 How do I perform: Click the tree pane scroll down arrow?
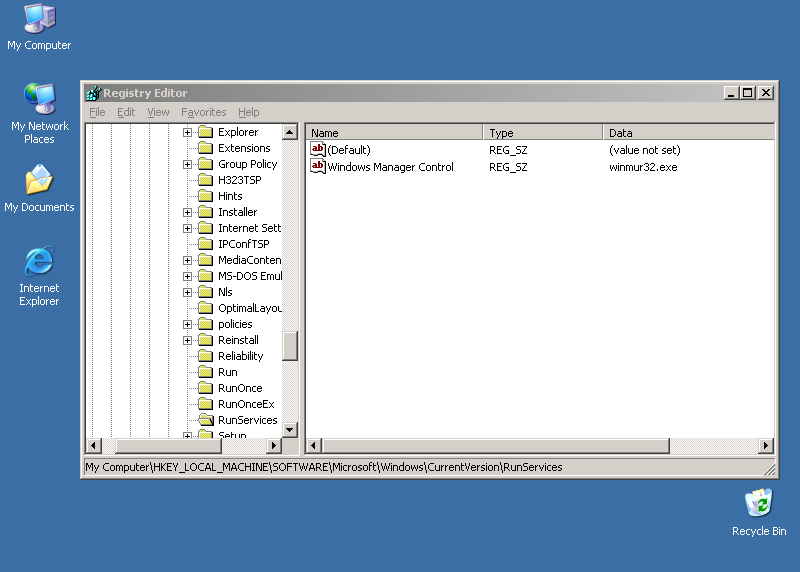tap(290, 430)
